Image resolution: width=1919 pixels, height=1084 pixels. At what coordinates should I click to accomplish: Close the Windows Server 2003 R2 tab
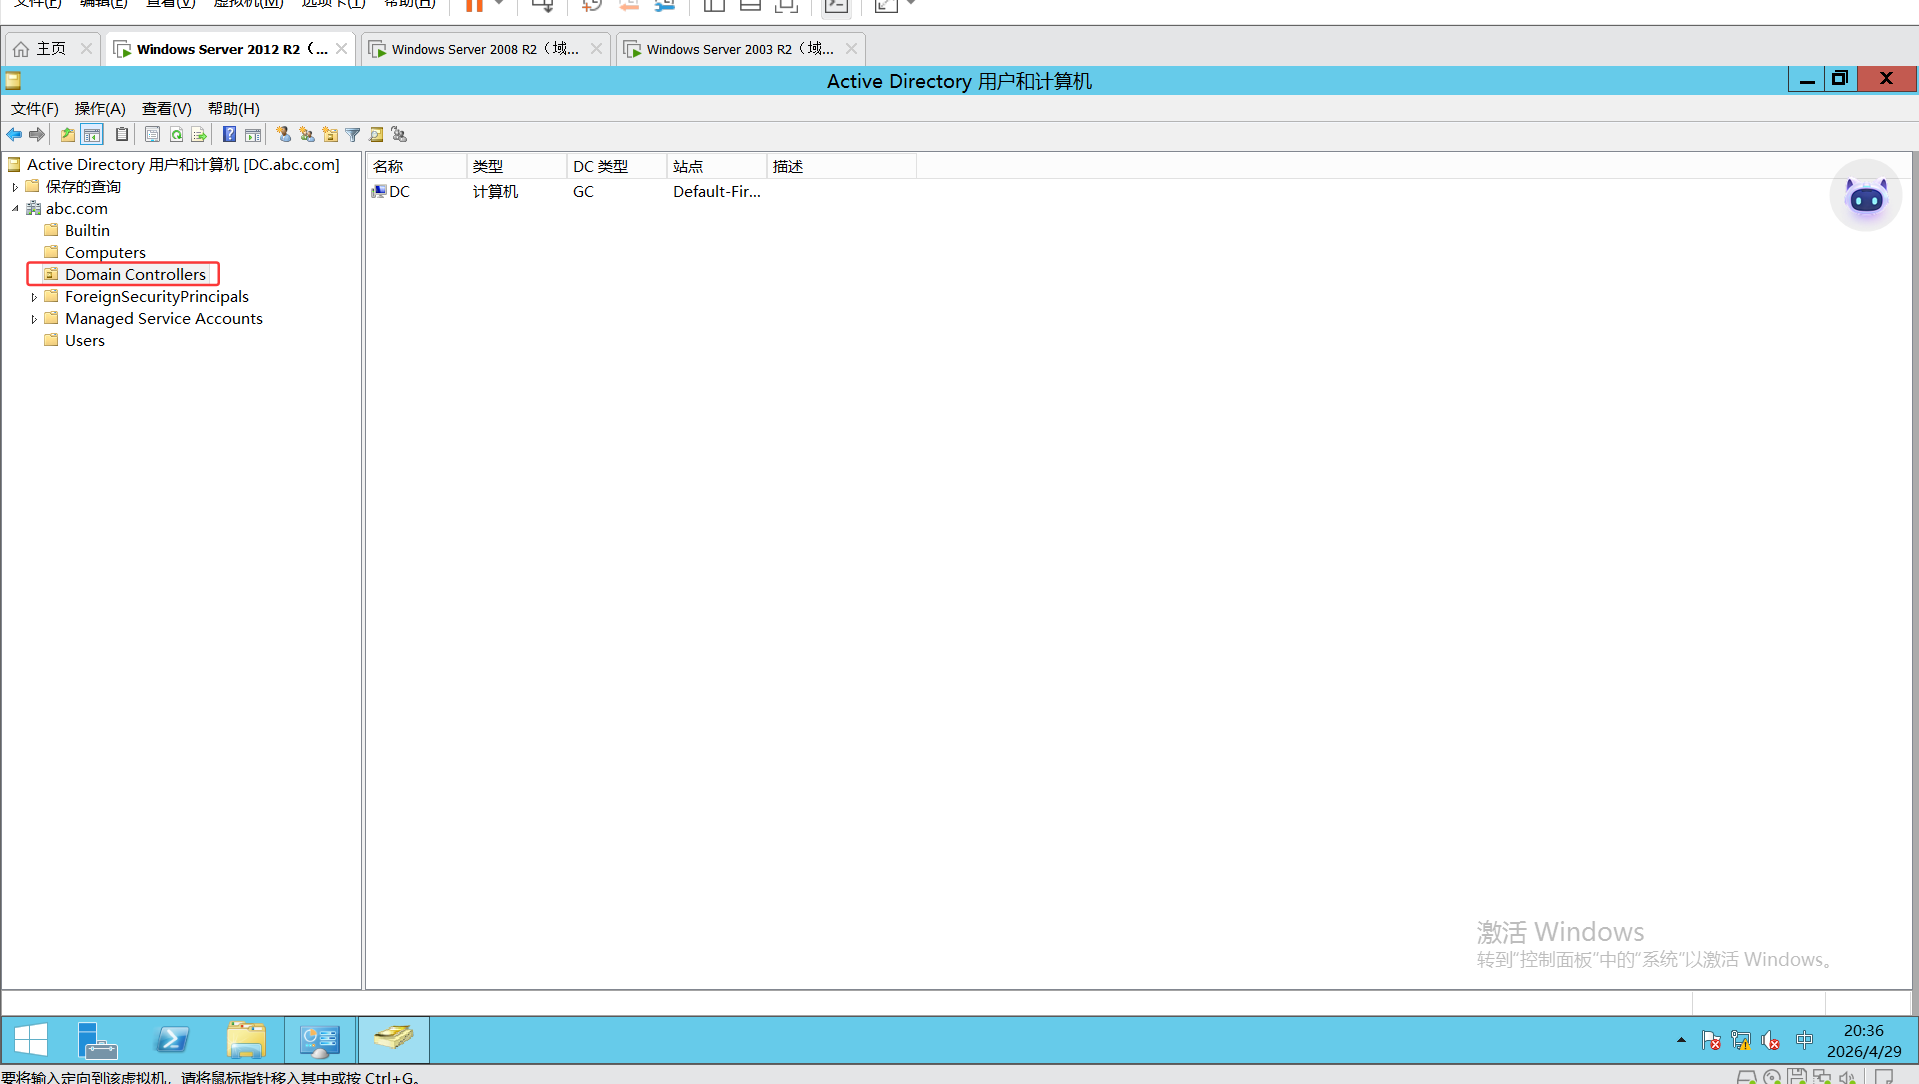tap(852, 49)
